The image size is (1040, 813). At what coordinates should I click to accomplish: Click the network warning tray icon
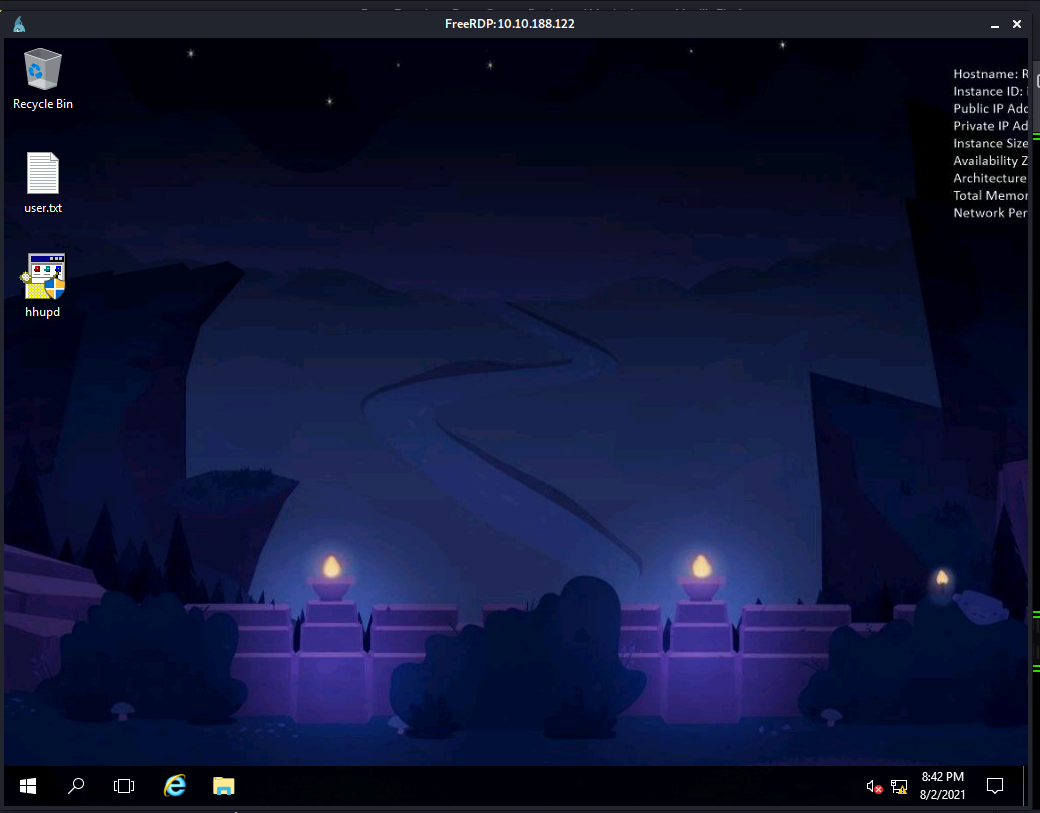pyautogui.click(x=898, y=787)
